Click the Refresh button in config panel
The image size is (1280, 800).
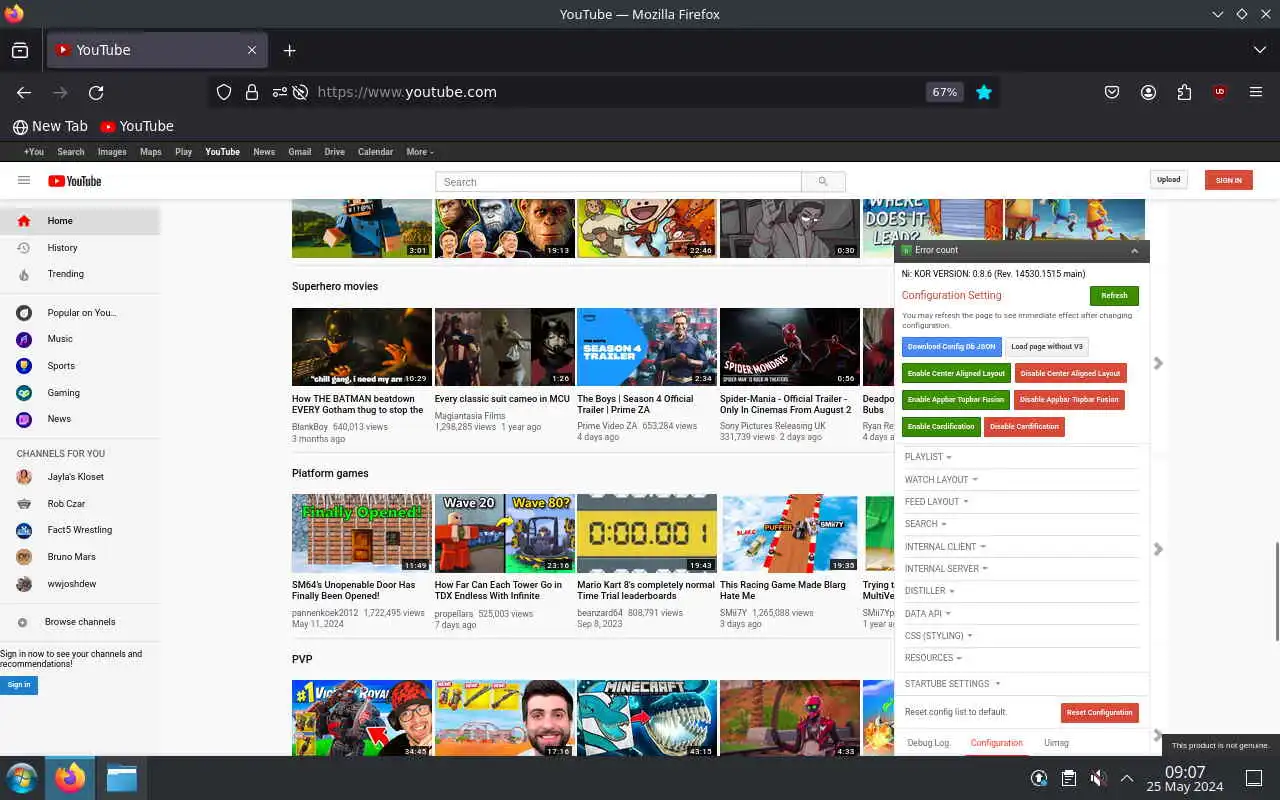1114,295
